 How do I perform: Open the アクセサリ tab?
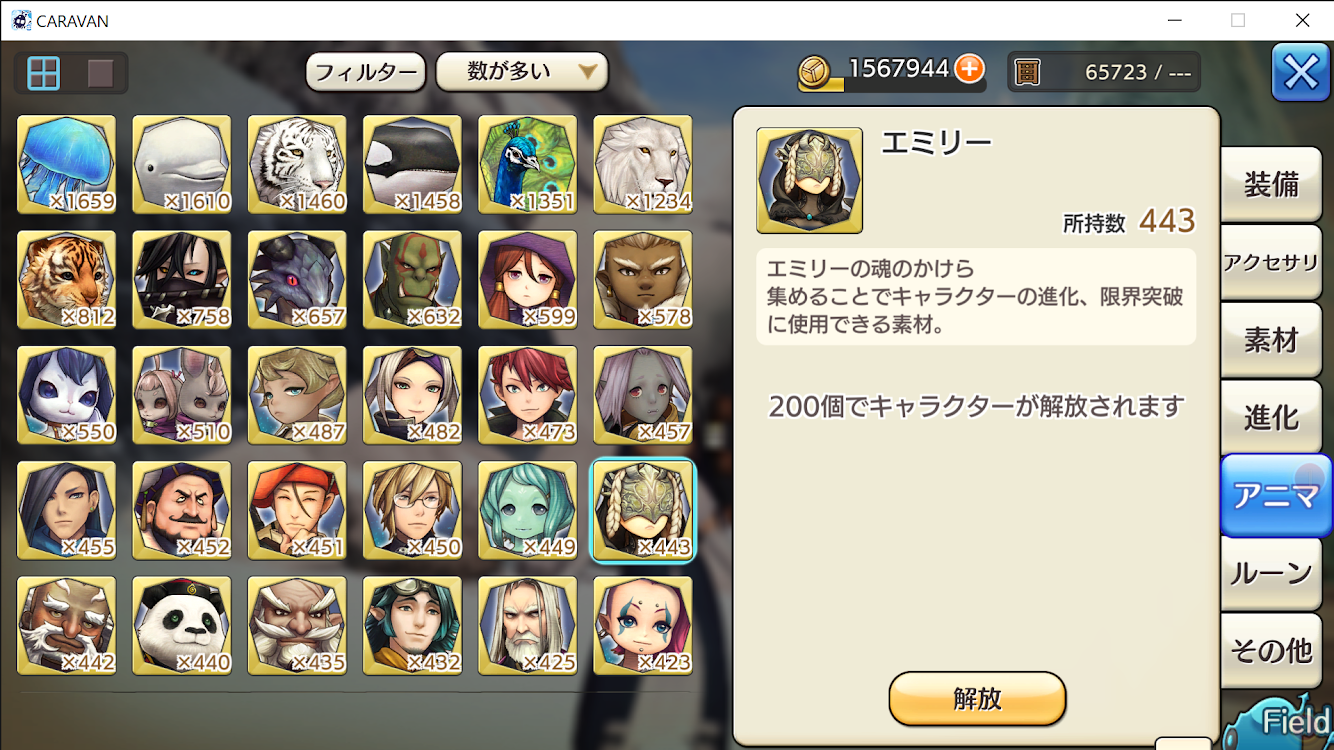[1271, 263]
